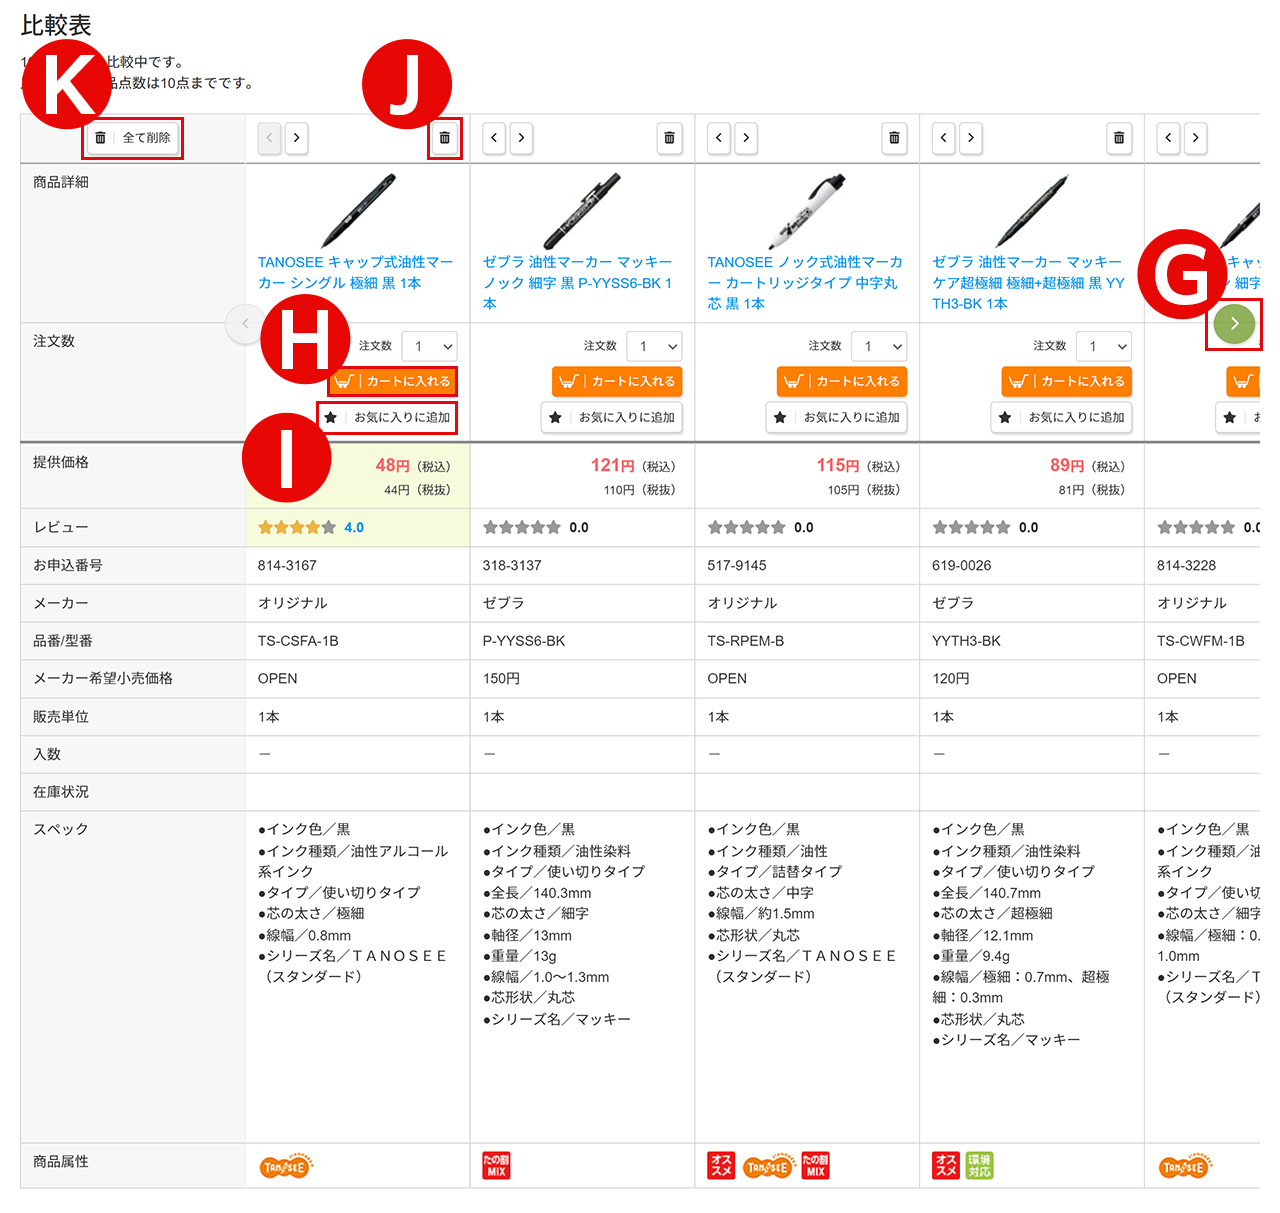Open the quantity dropdown for the P-YYSS6-BK marker

[654, 346]
